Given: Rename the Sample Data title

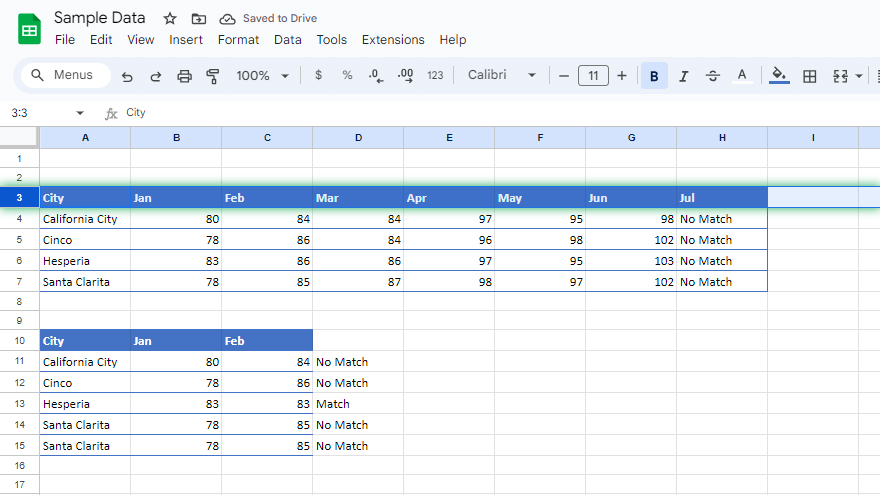Looking at the screenshot, I should (99, 18).
